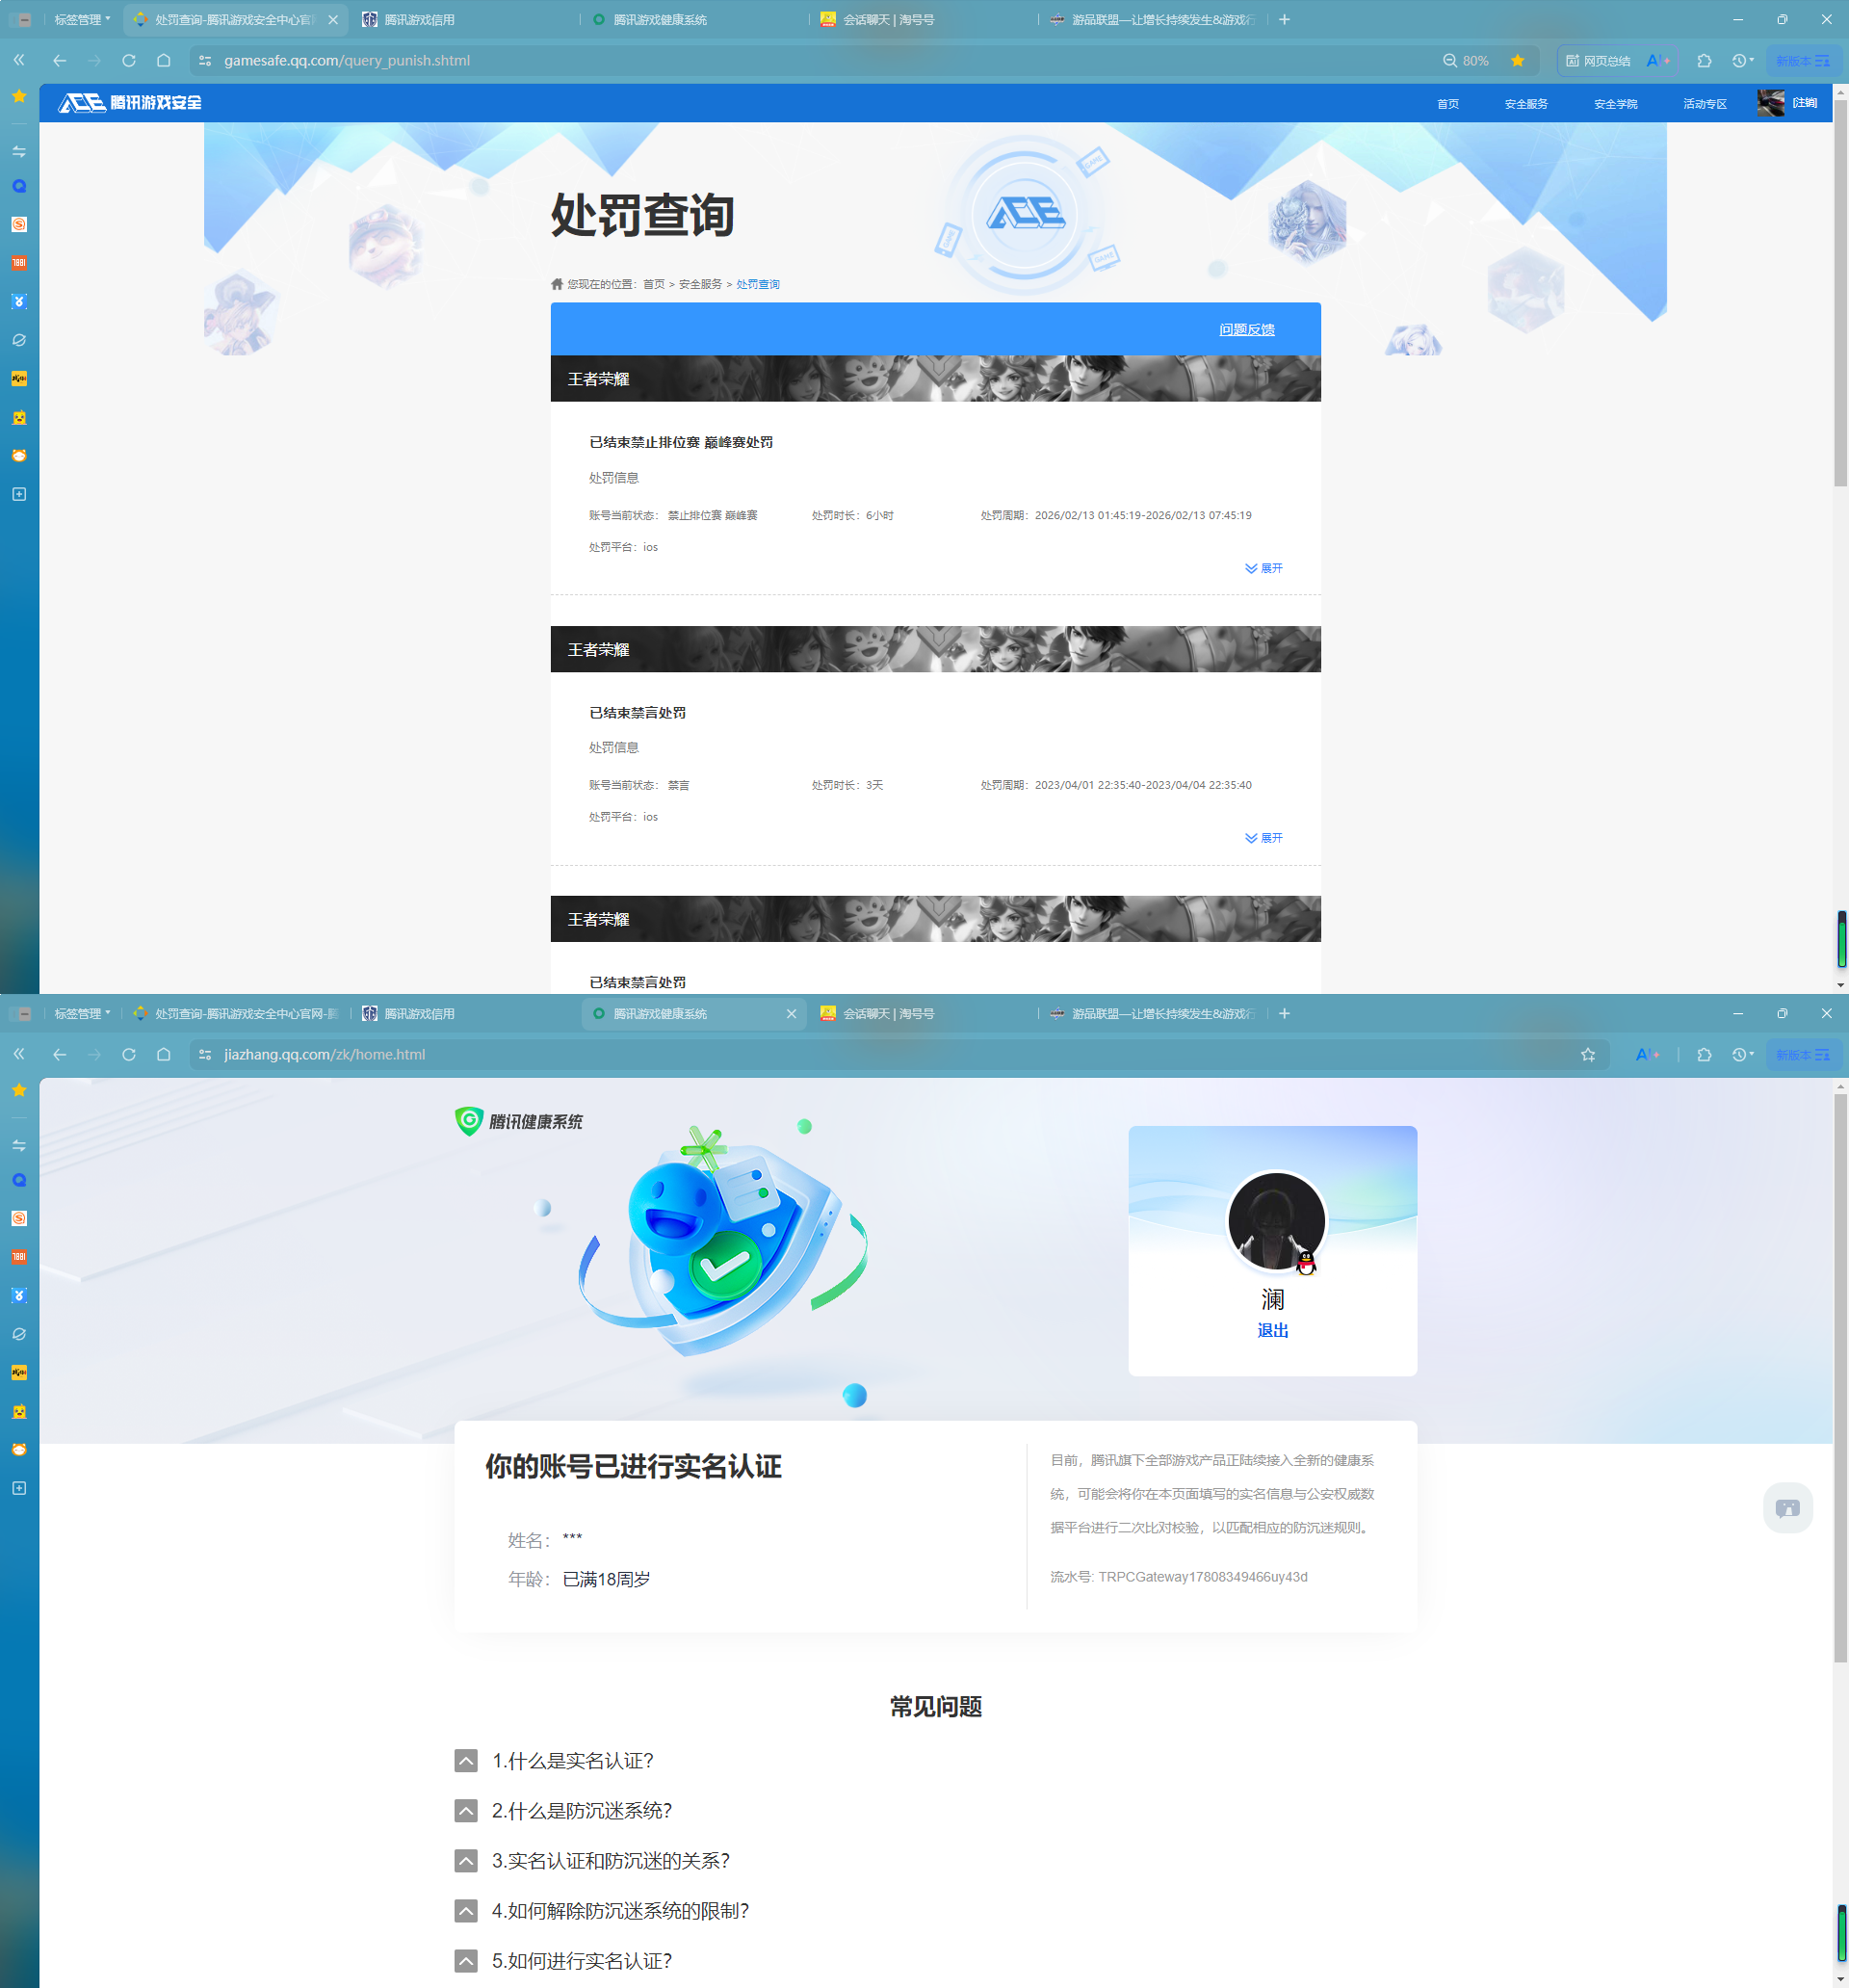Go back in top browser window
This screenshot has height=1988, width=1849.
pyautogui.click(x=59, y=61)
